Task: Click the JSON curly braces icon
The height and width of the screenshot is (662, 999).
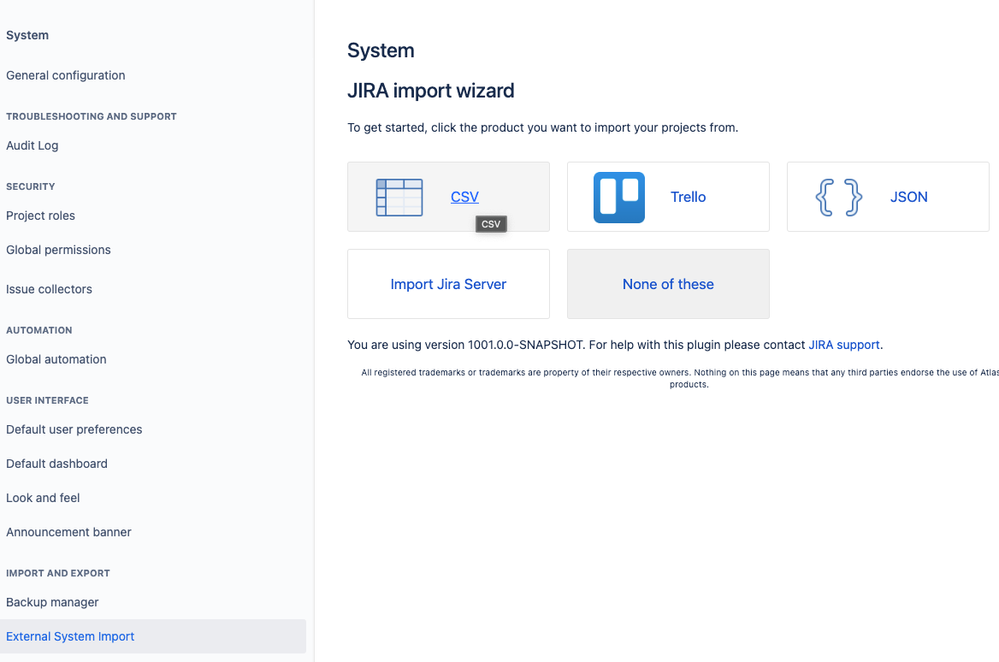Action: click(838, 196)
